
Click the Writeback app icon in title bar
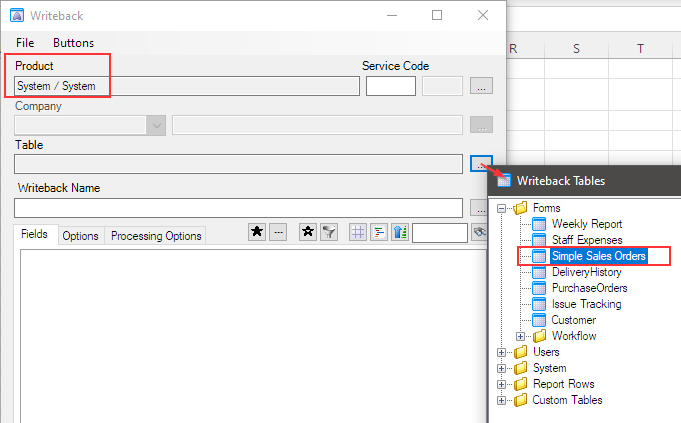click(x=17, y=16)
